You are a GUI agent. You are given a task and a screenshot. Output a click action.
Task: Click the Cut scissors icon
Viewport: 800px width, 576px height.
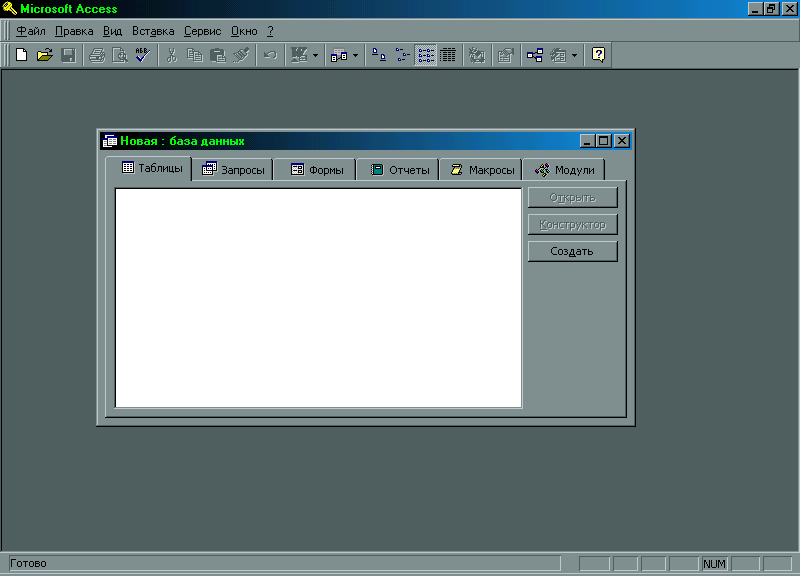[172, 55]
